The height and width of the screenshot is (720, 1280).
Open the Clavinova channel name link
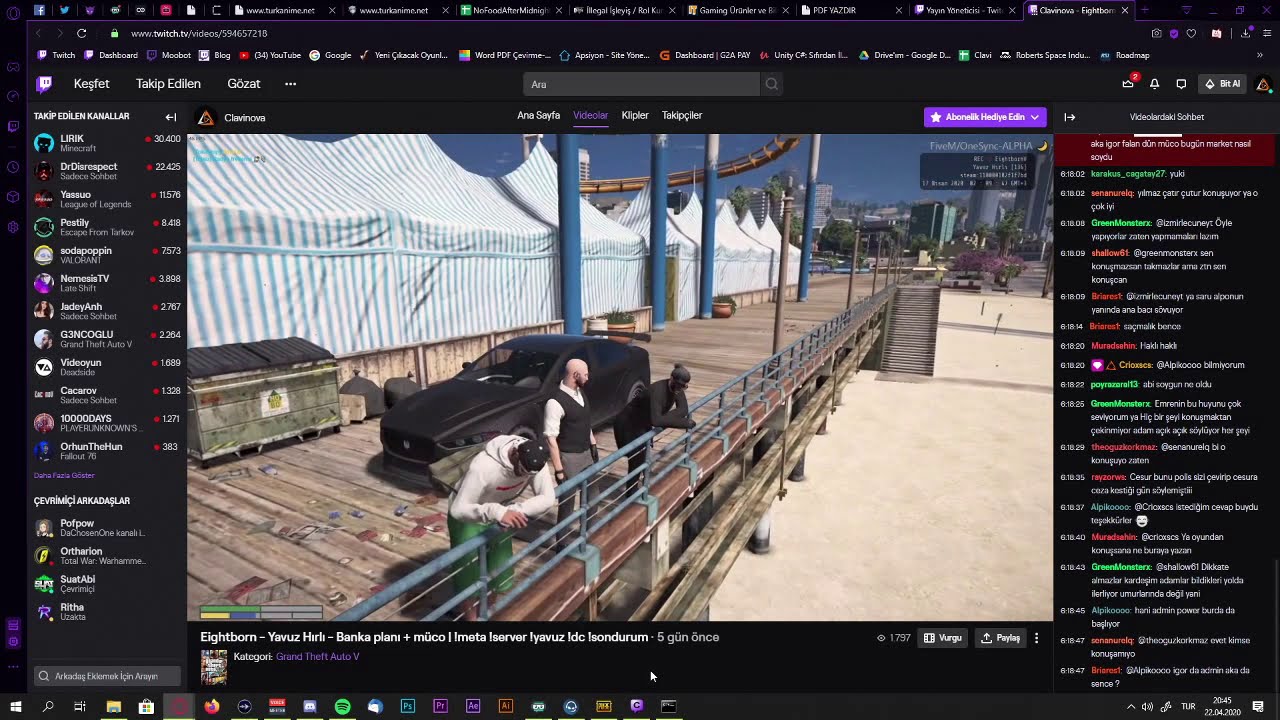[x=245, y=118]
